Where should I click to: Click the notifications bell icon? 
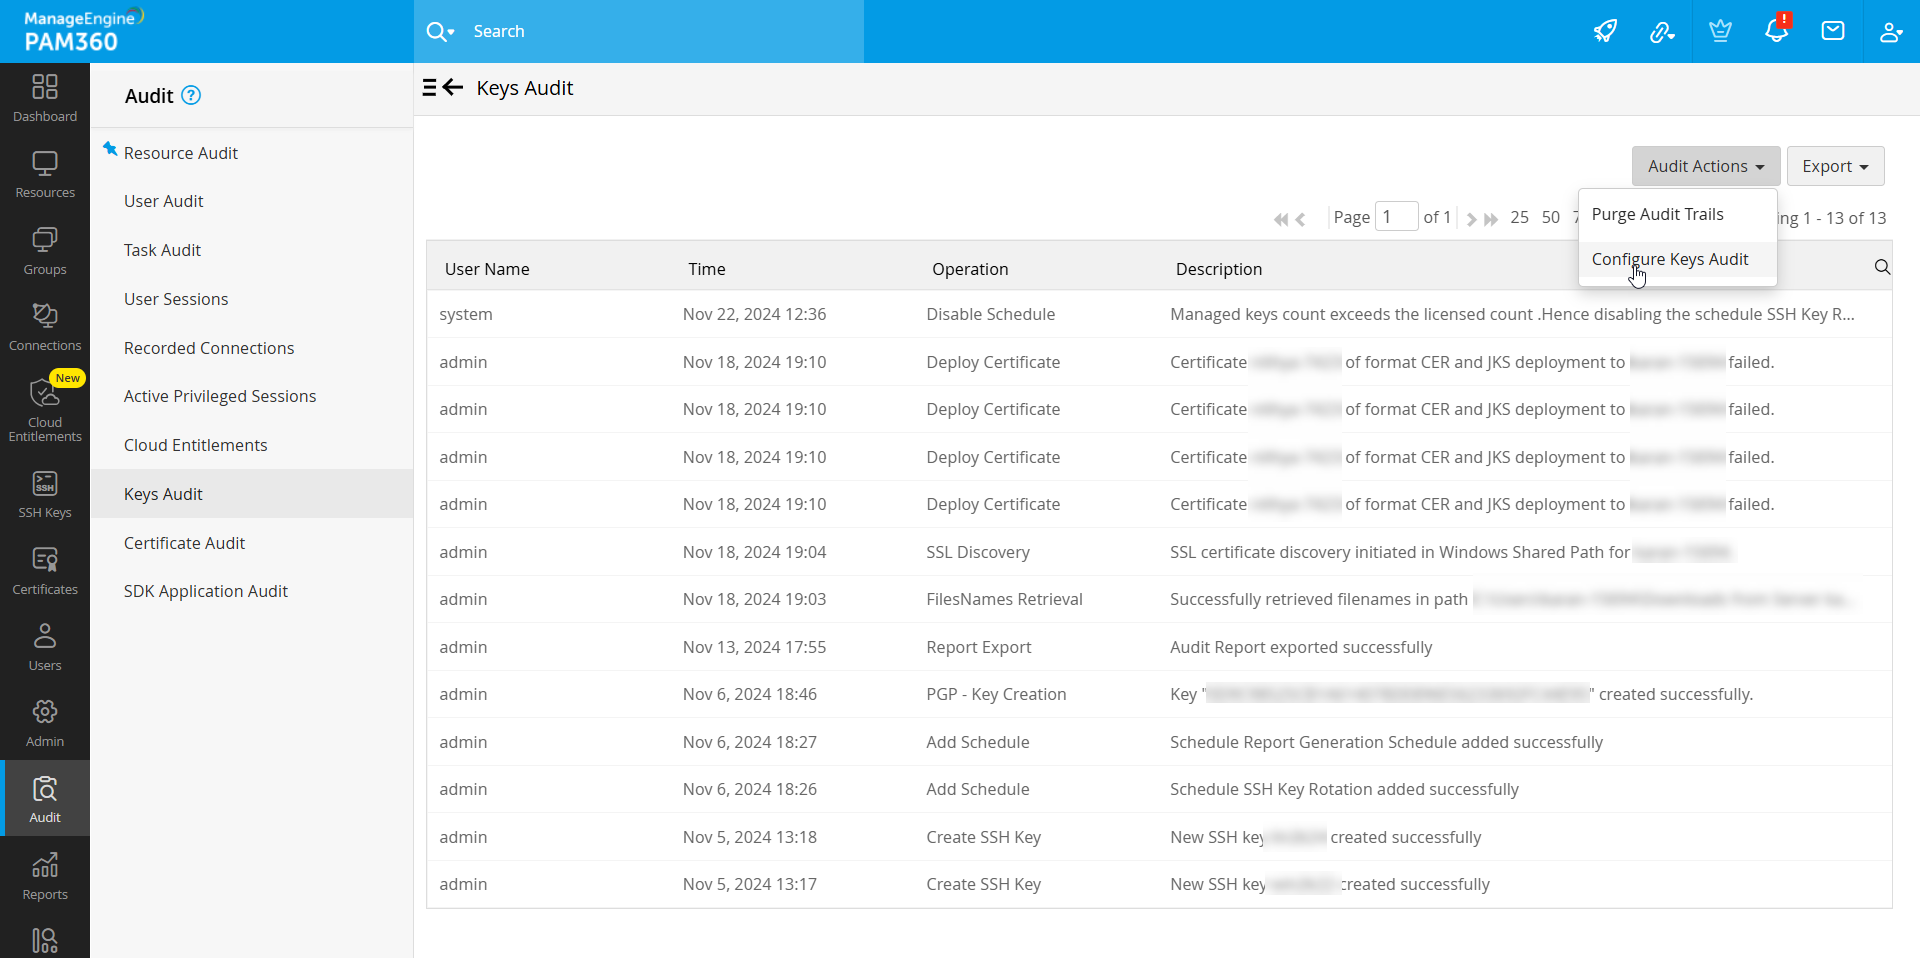point(1776,31)
